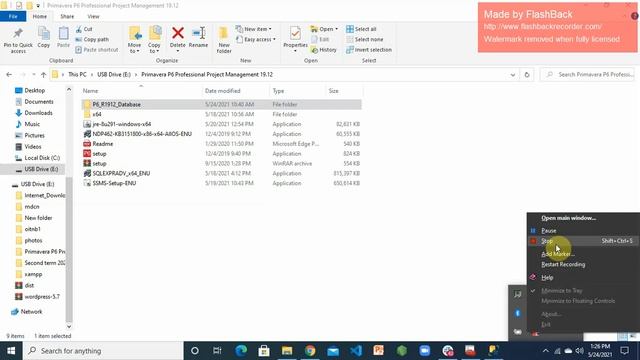Choose Stop in recorder menu

pos(583,241)
